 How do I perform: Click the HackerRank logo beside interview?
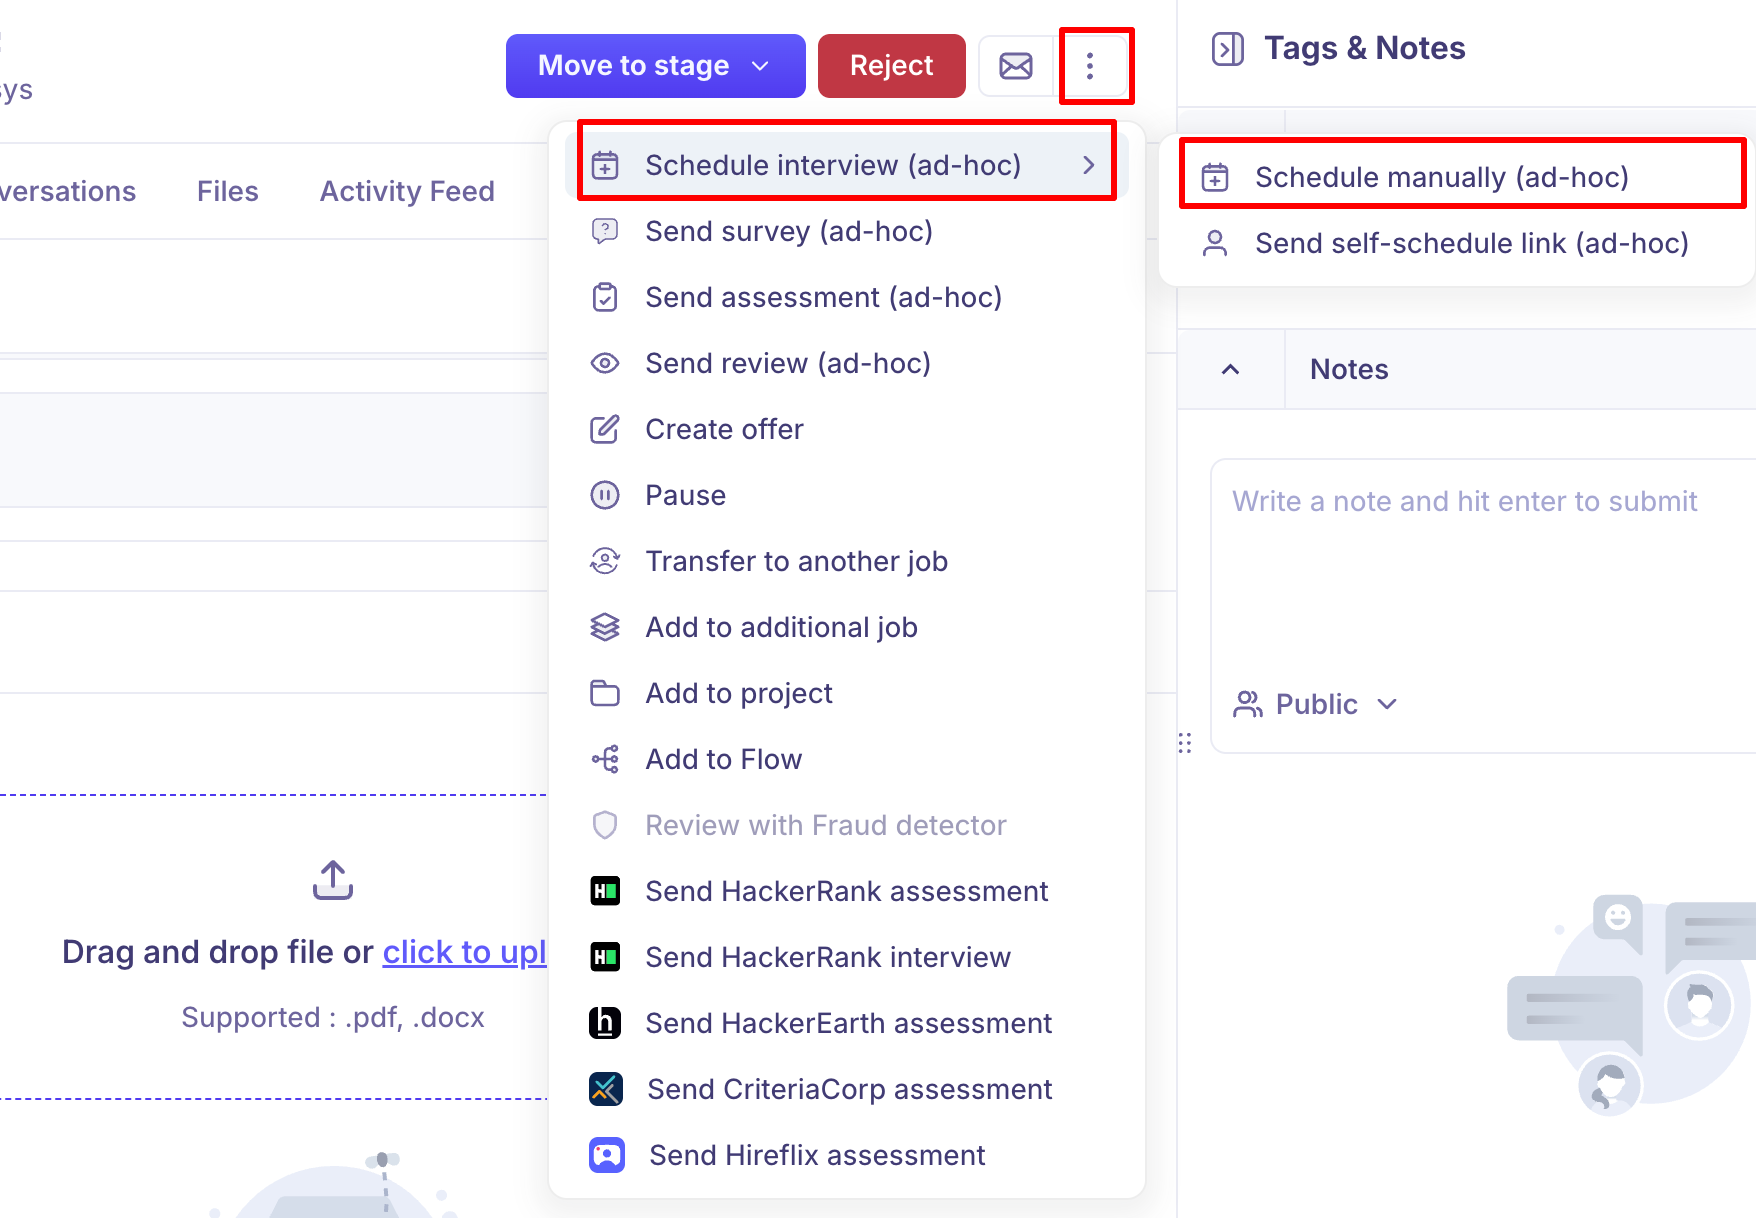(605, 957)
